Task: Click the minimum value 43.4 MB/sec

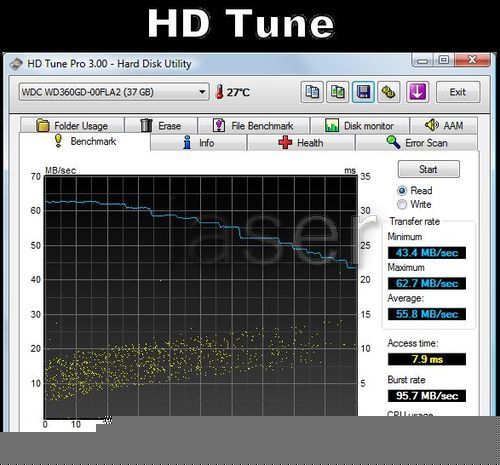Action: point(427,253)
